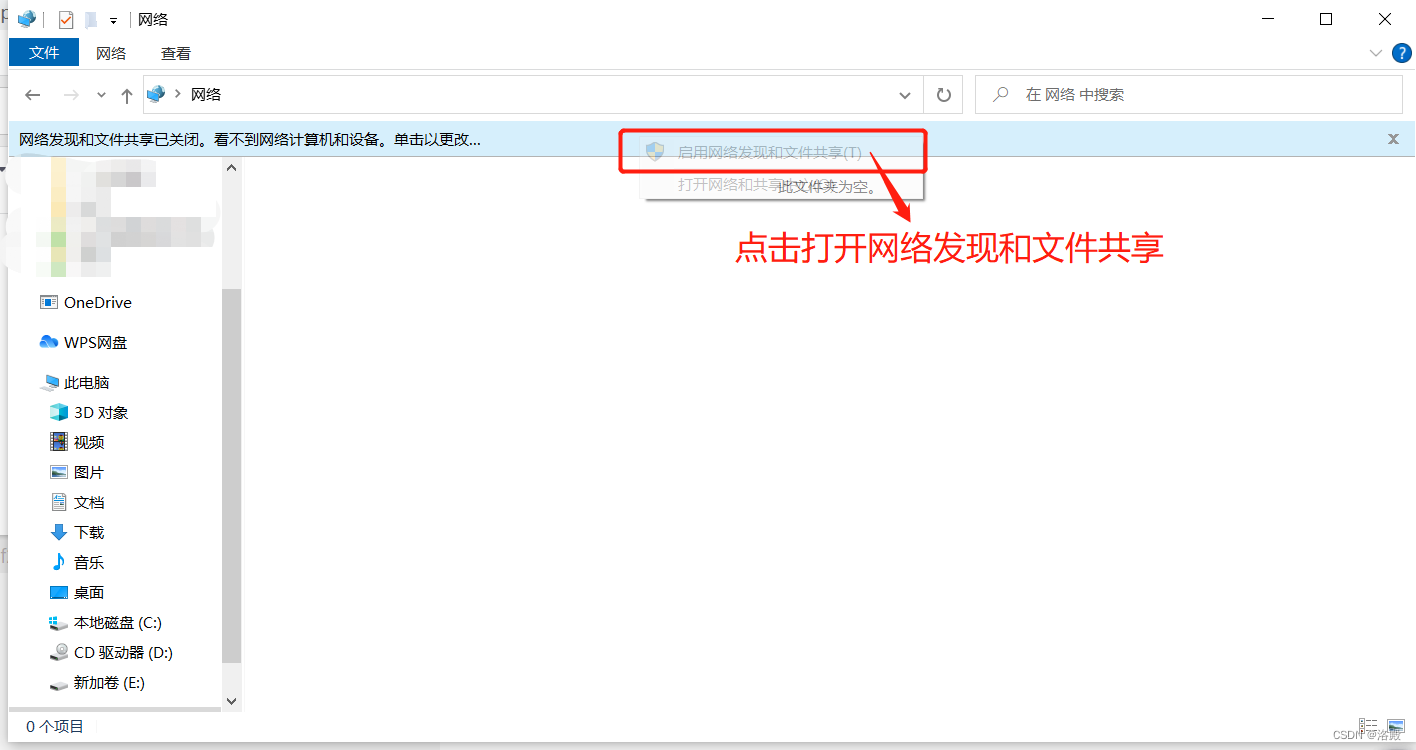Minimize the 网络 explorer window
Viewport: 1416px width, 750px height.
click(1268, 19)
